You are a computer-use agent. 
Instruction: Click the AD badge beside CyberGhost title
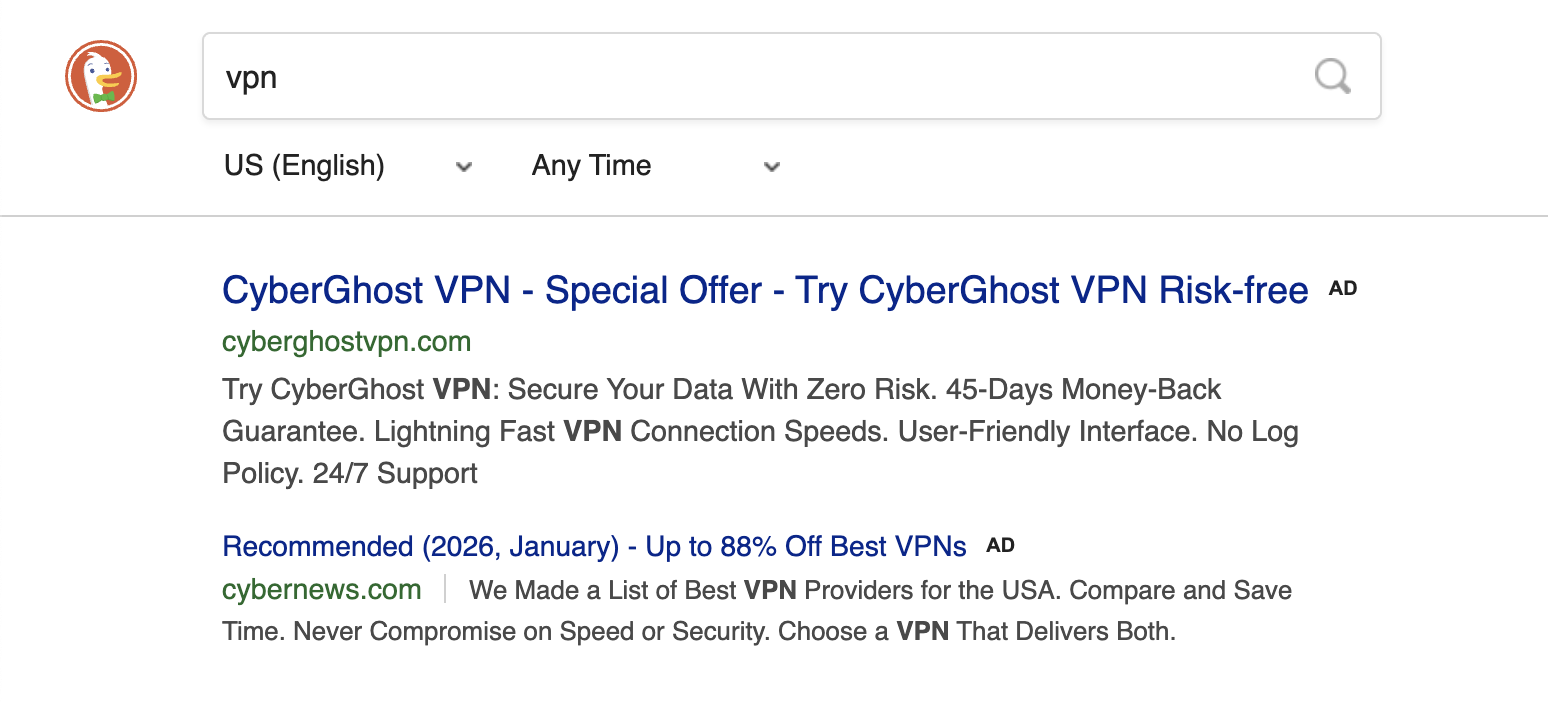(x=1343, y=289)
